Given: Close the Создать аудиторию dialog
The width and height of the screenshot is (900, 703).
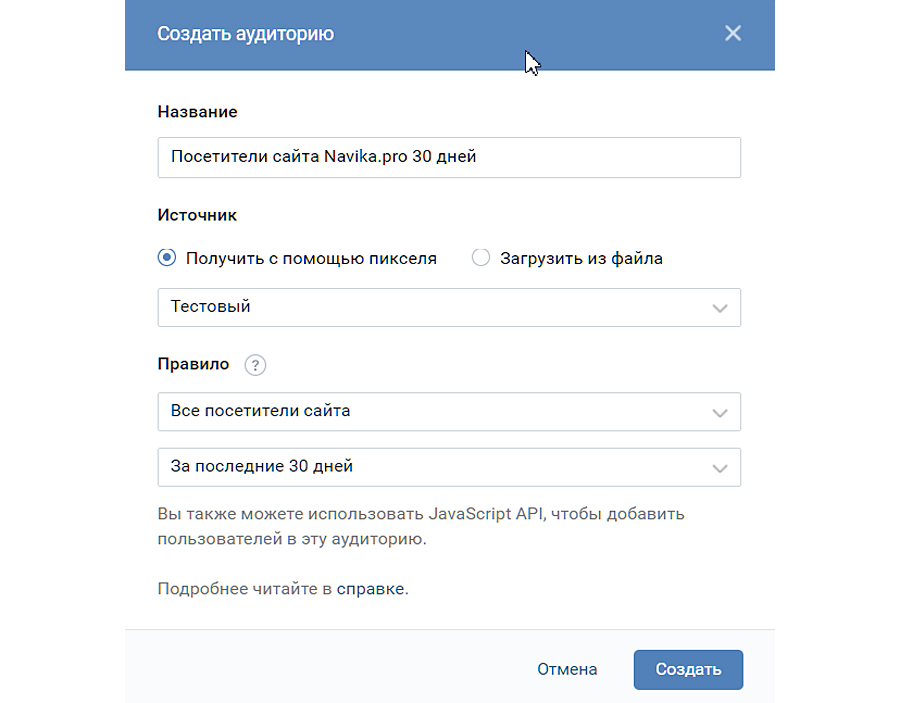Looking at the screenshot, I should [x=733, y=34].
